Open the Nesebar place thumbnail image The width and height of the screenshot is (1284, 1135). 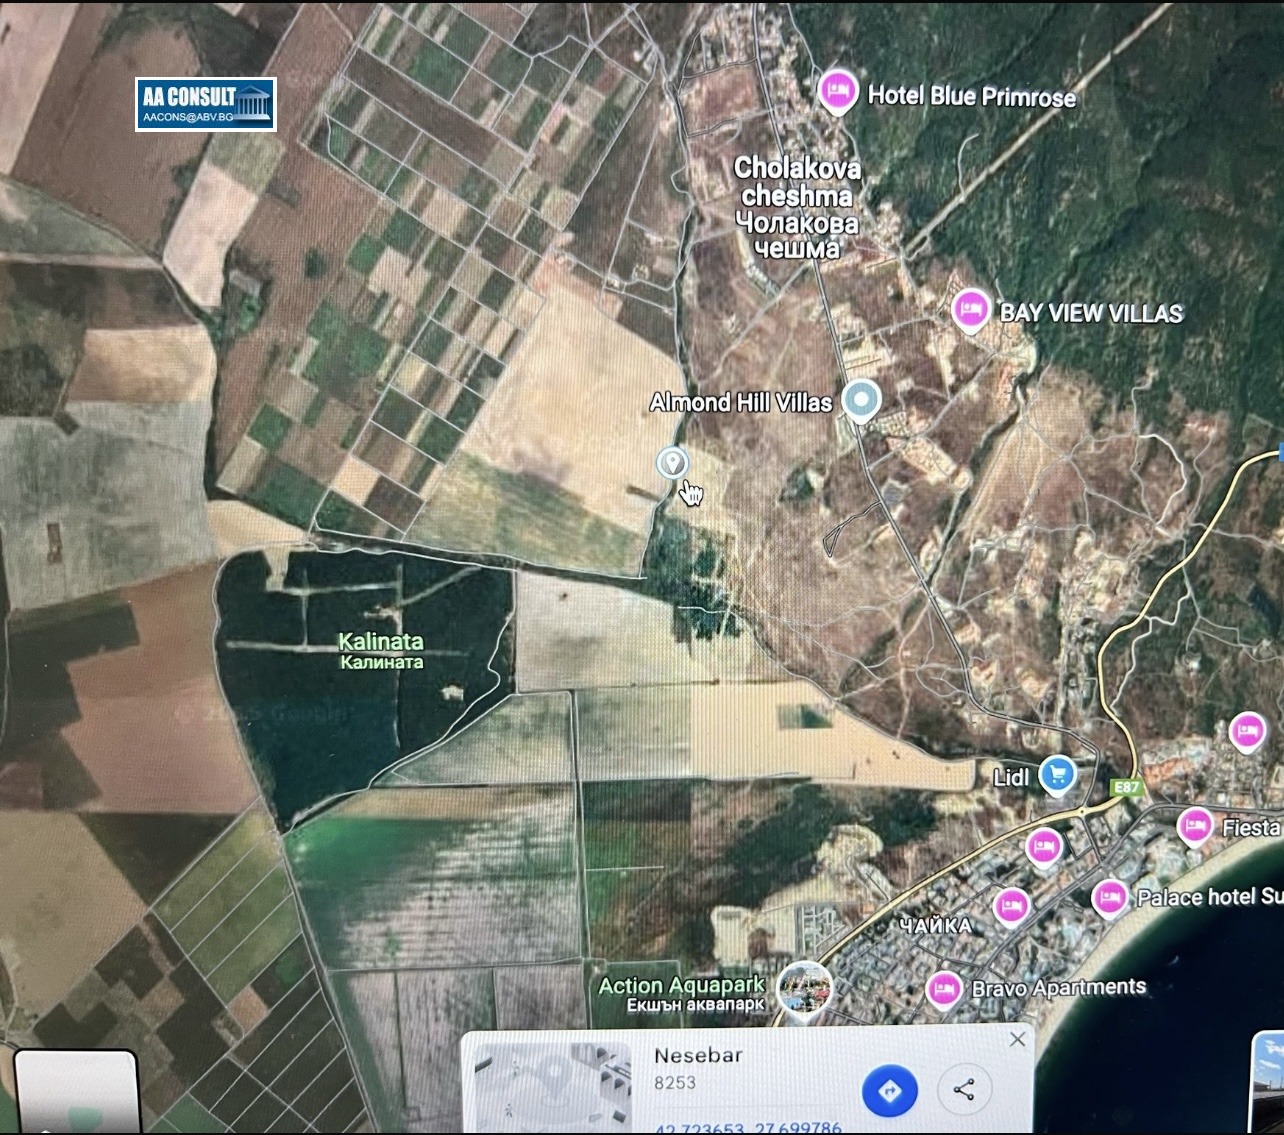click(552, 1089)
